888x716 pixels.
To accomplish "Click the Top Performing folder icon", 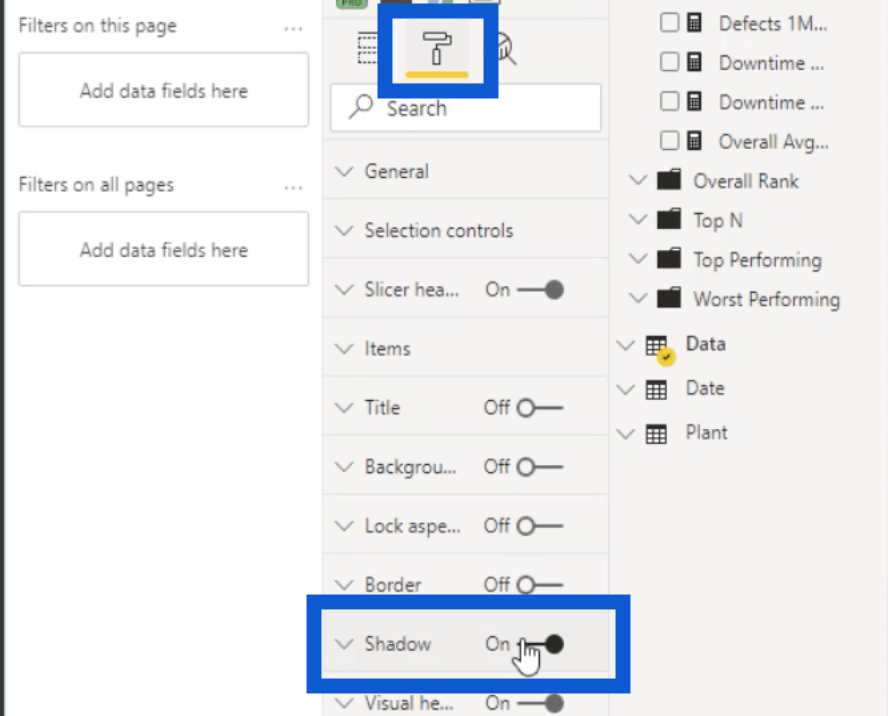I will tap(669, 258).
